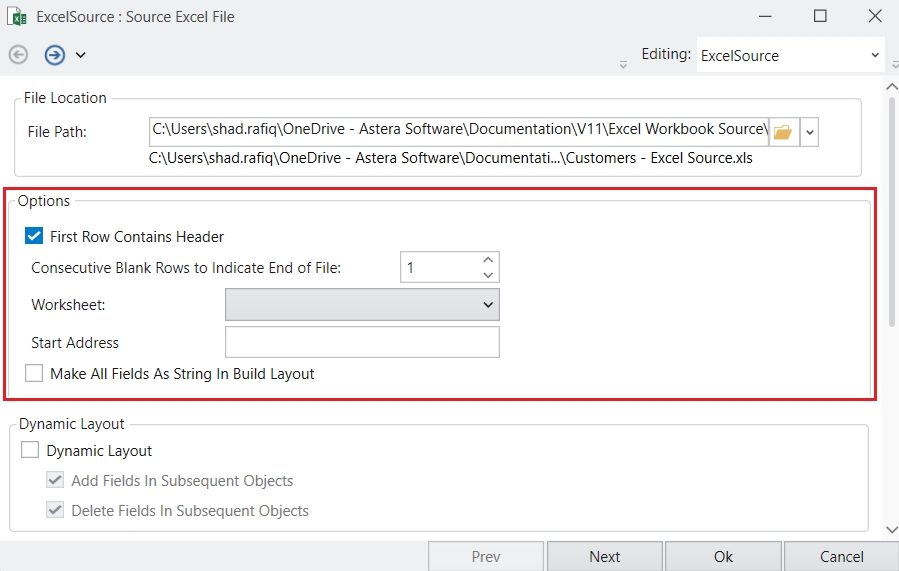Viewport: 899px width, 571px height.
Task: Enable Make All Fields As String option
Action: 34,373
